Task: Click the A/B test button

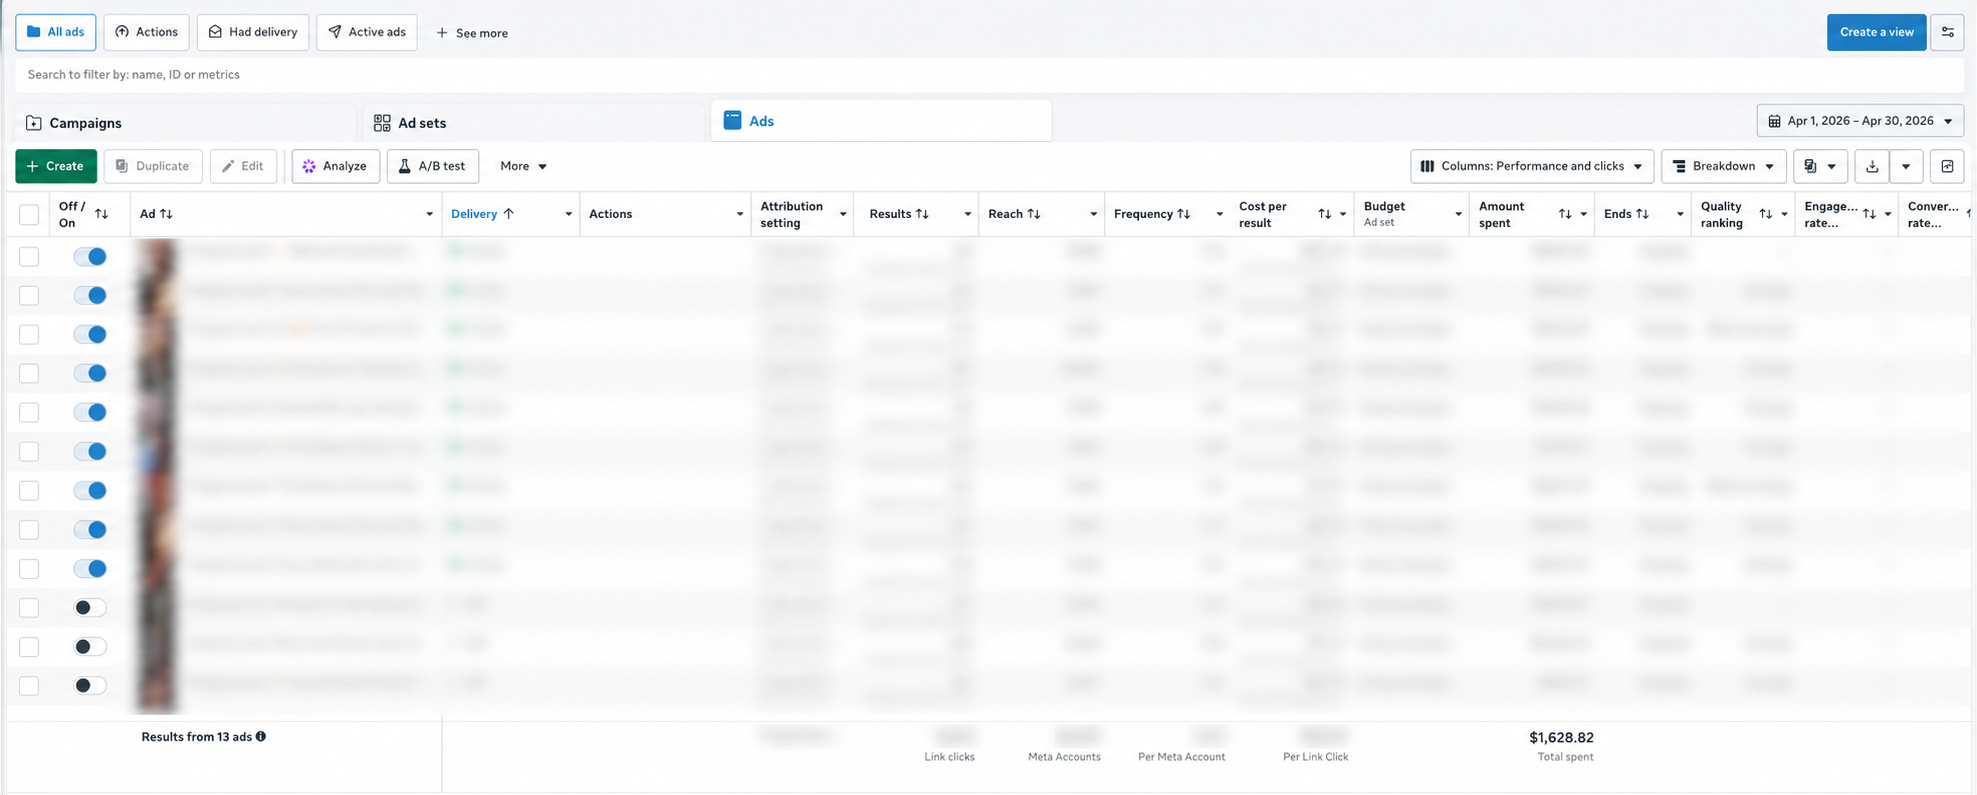Action: (433, 166)
